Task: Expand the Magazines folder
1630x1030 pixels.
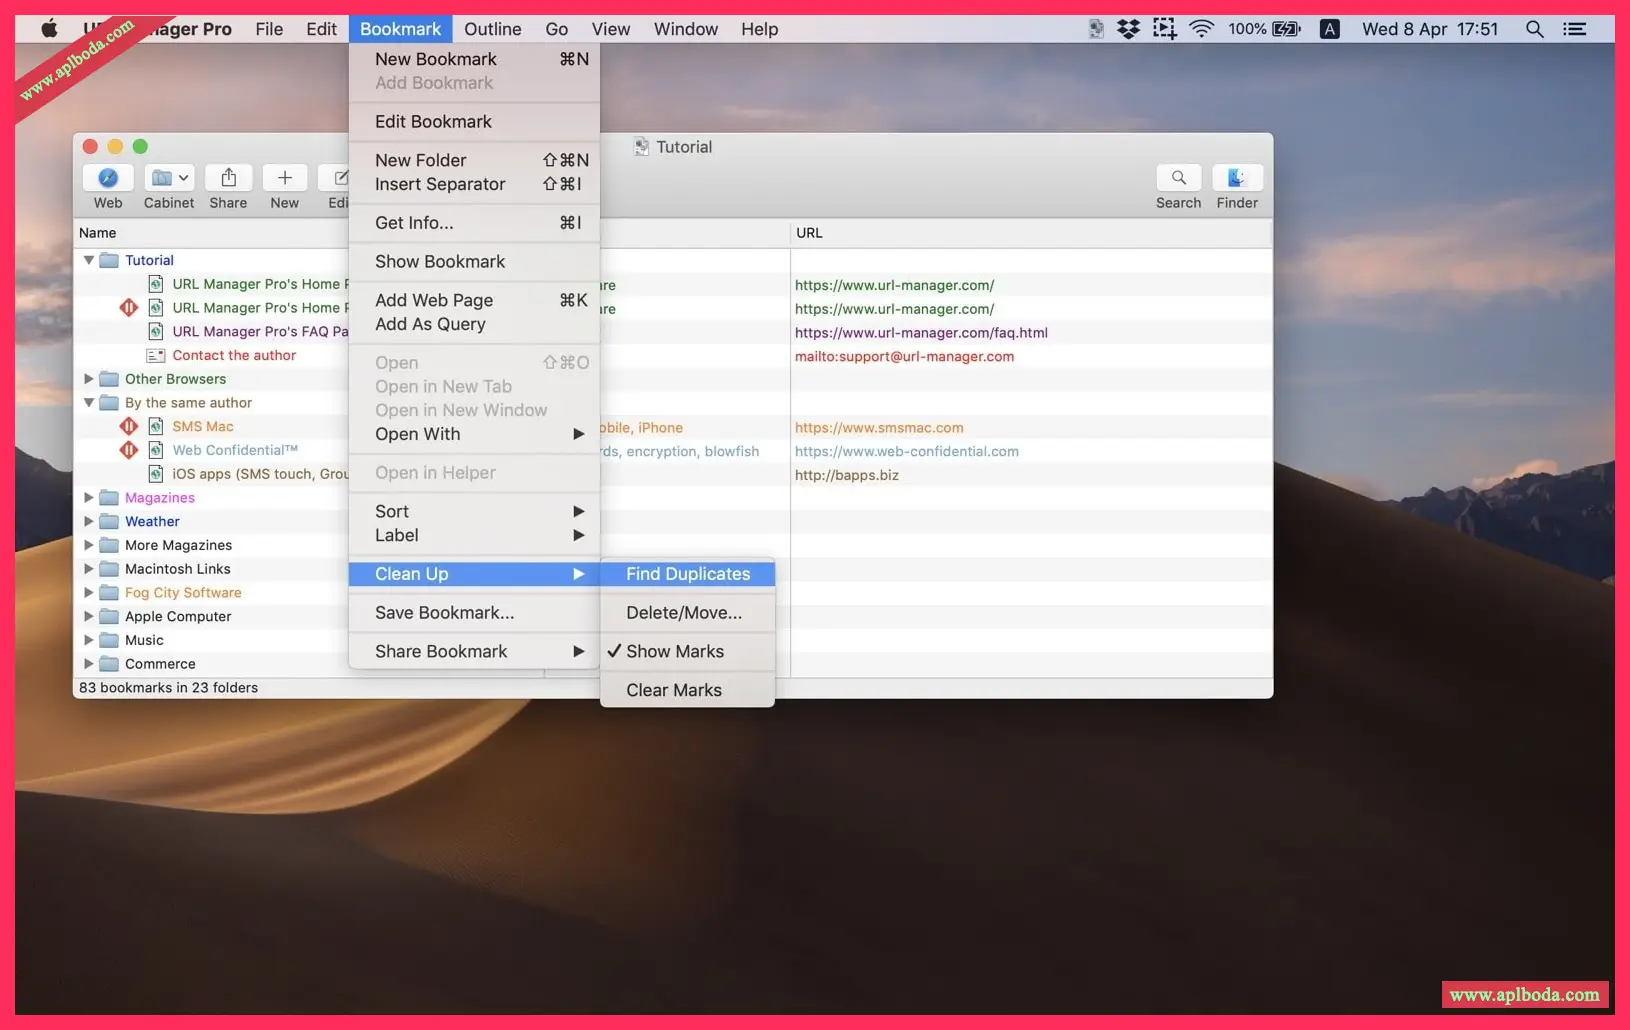Action: 89,497
